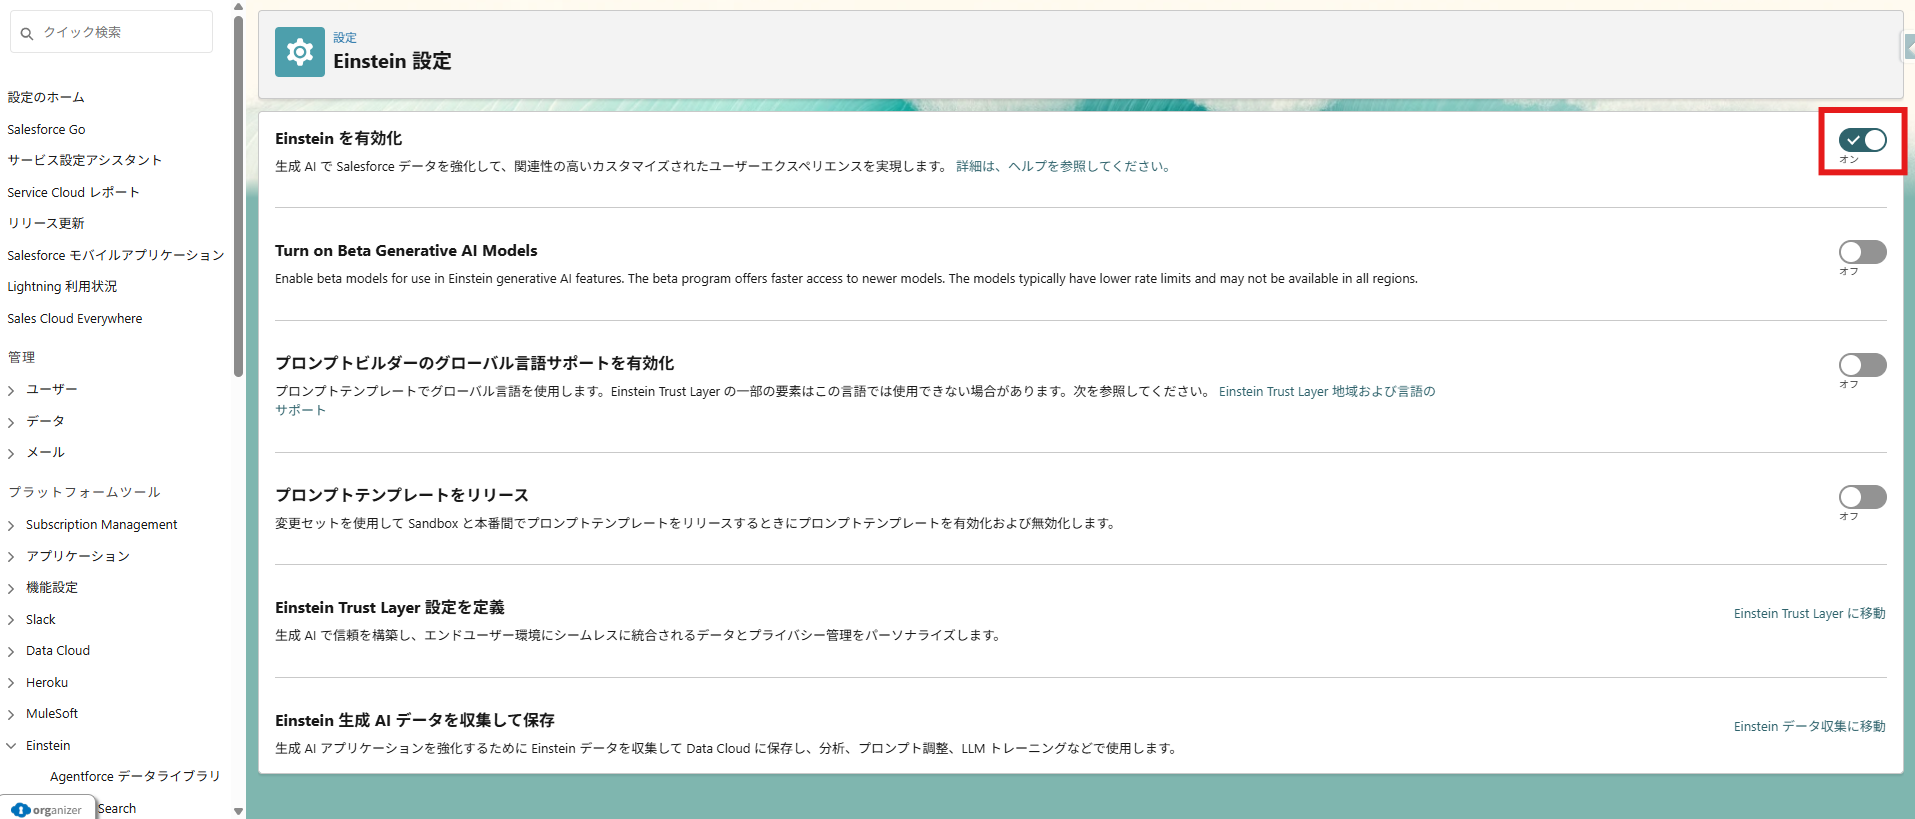Viewport: 1915px width, 819px height.
Task: Click the sidebar scroll down arrow
Action: (x=238, y=811)
